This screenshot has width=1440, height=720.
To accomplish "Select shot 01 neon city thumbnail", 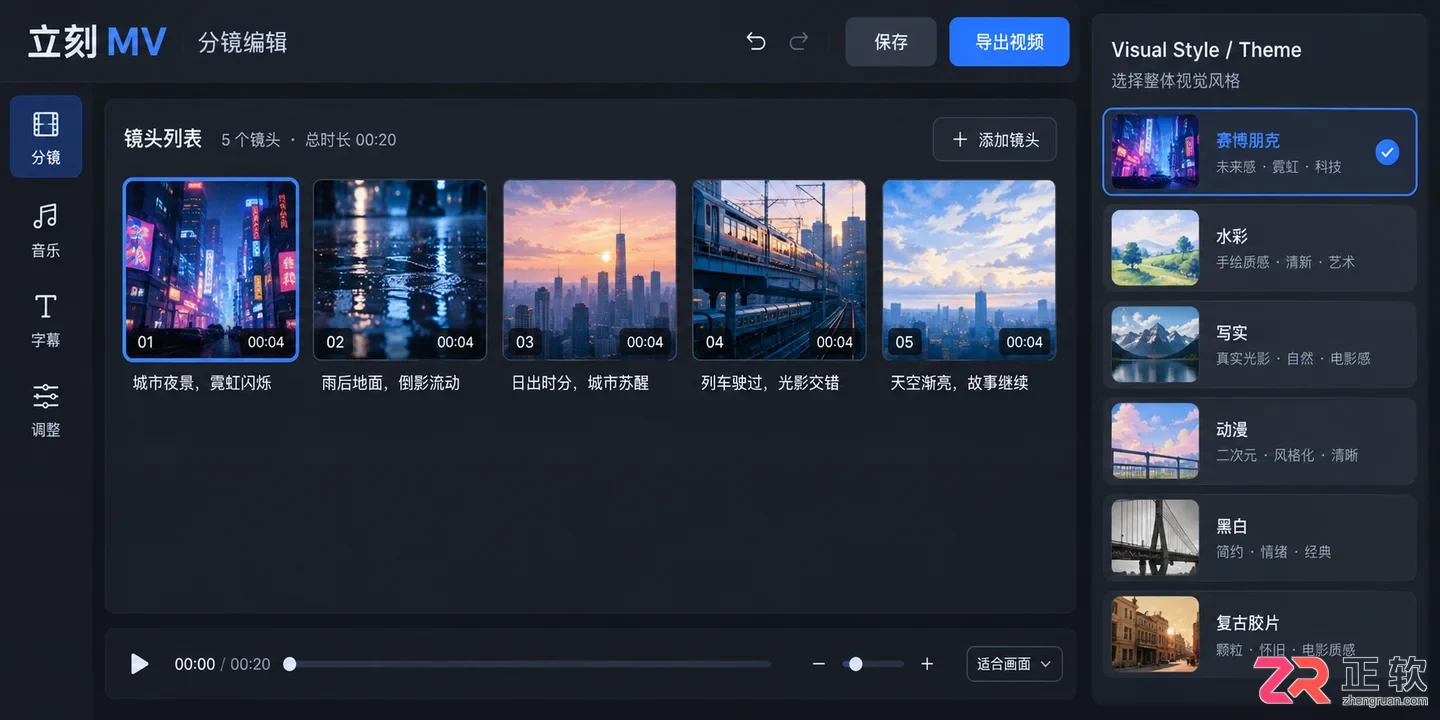I will pyautogui.click(x=211, y=269).
